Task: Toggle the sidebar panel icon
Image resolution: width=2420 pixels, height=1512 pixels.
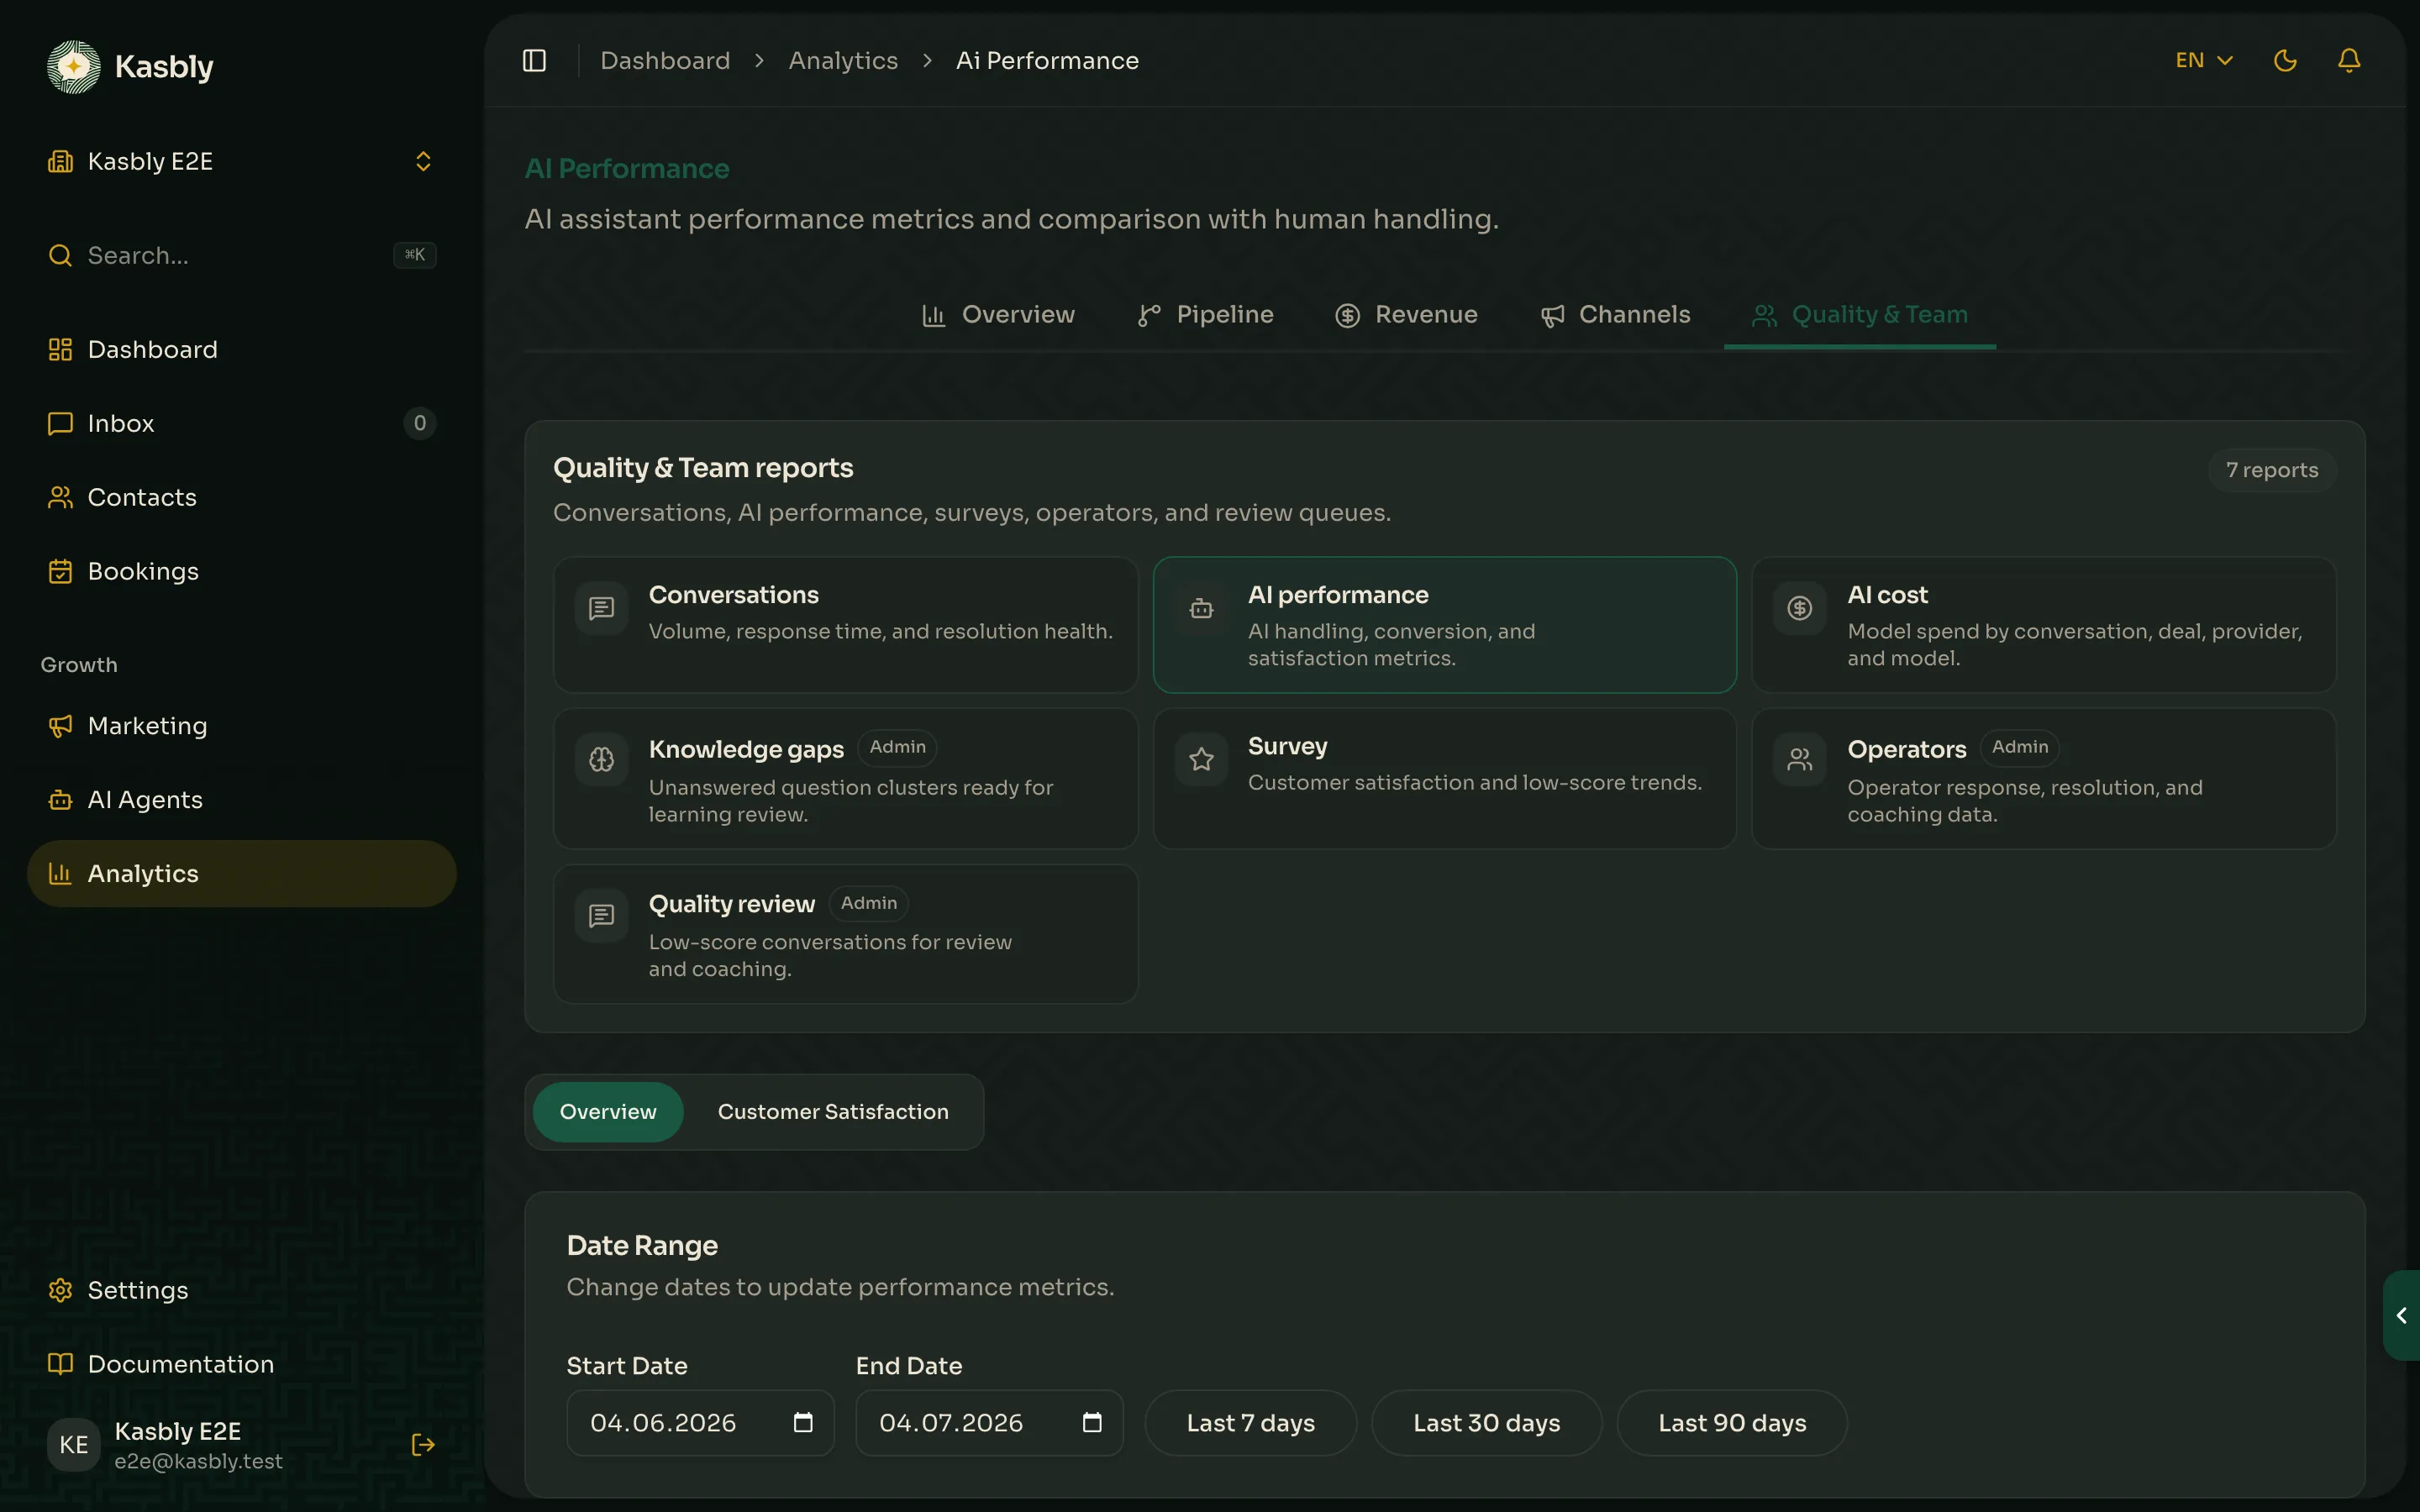Action: [534, 61]
